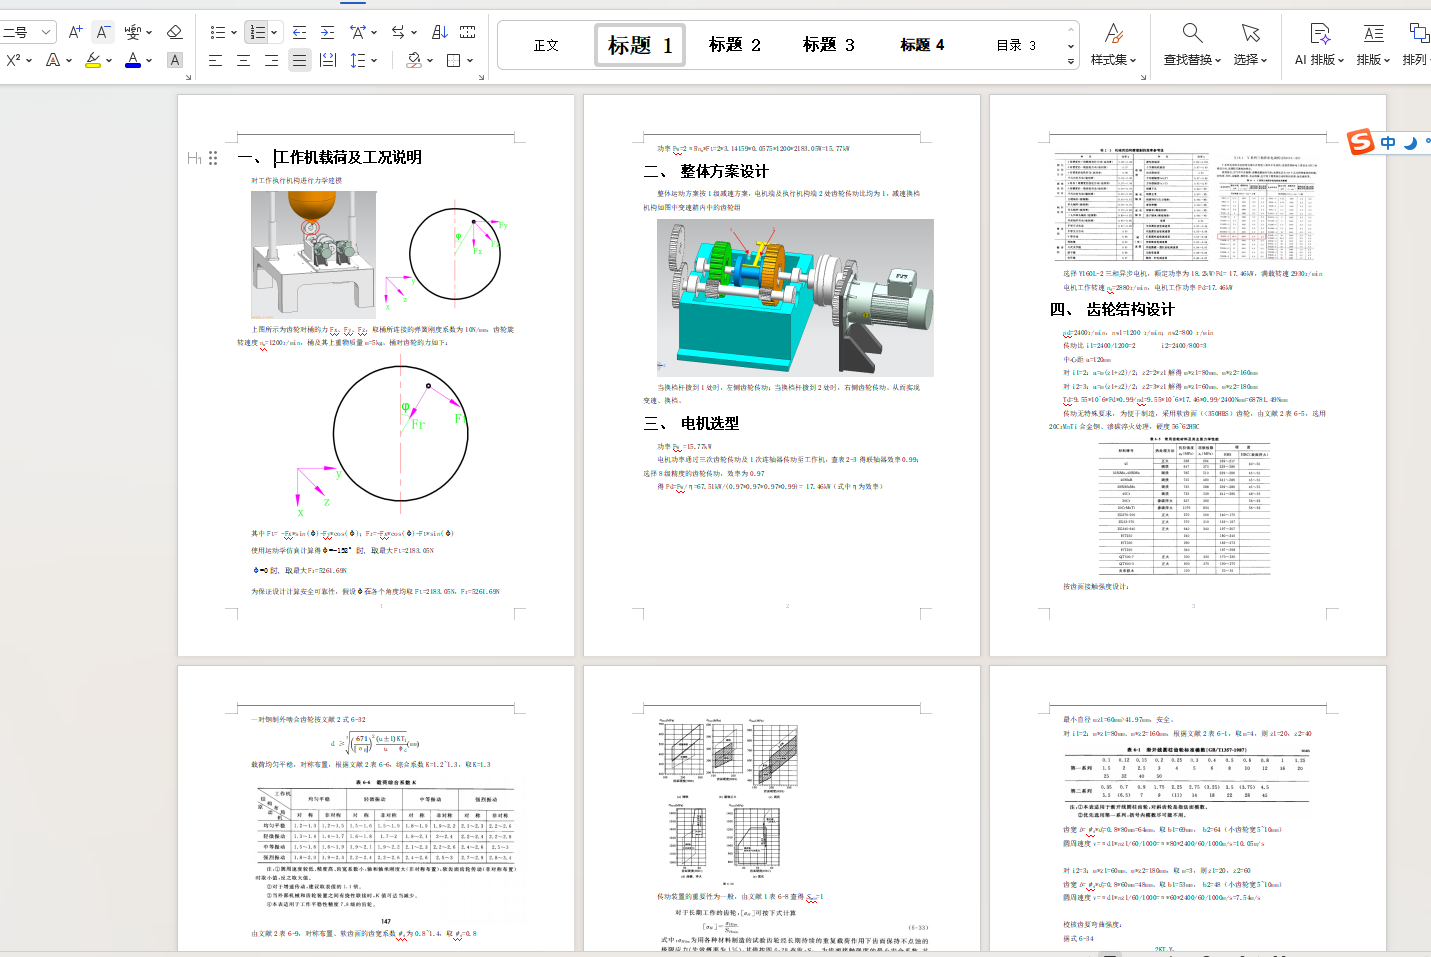1431x957 pixels.
Task: Click the paragraph shading paint bucket
Action: [x=413, y=60]
